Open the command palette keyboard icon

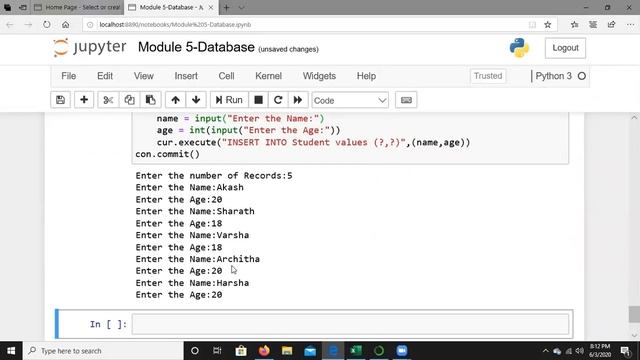(x=406, y=100)
